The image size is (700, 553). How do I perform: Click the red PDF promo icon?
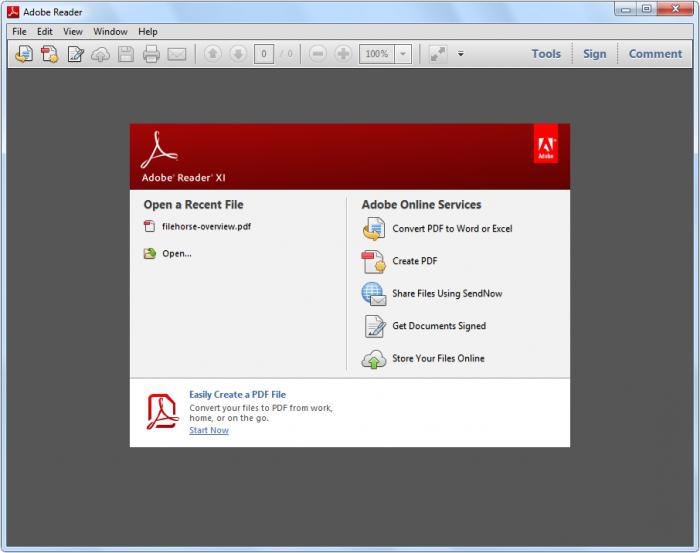pyautogui.click(x=162, y=412)
